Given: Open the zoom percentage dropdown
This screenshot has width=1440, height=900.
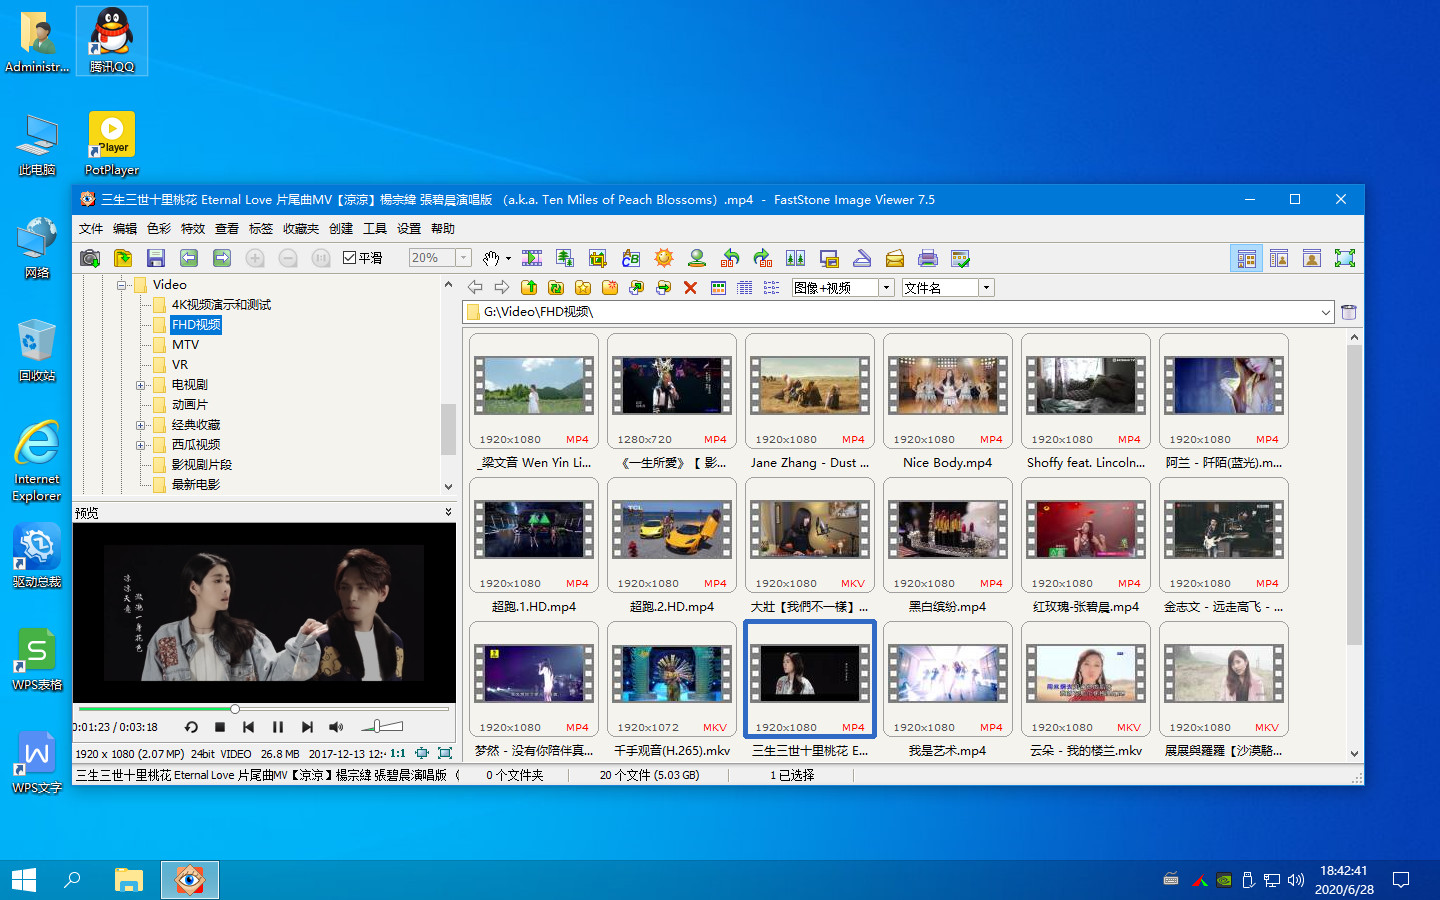Looking at the screenshot, I should coord(463,258).
